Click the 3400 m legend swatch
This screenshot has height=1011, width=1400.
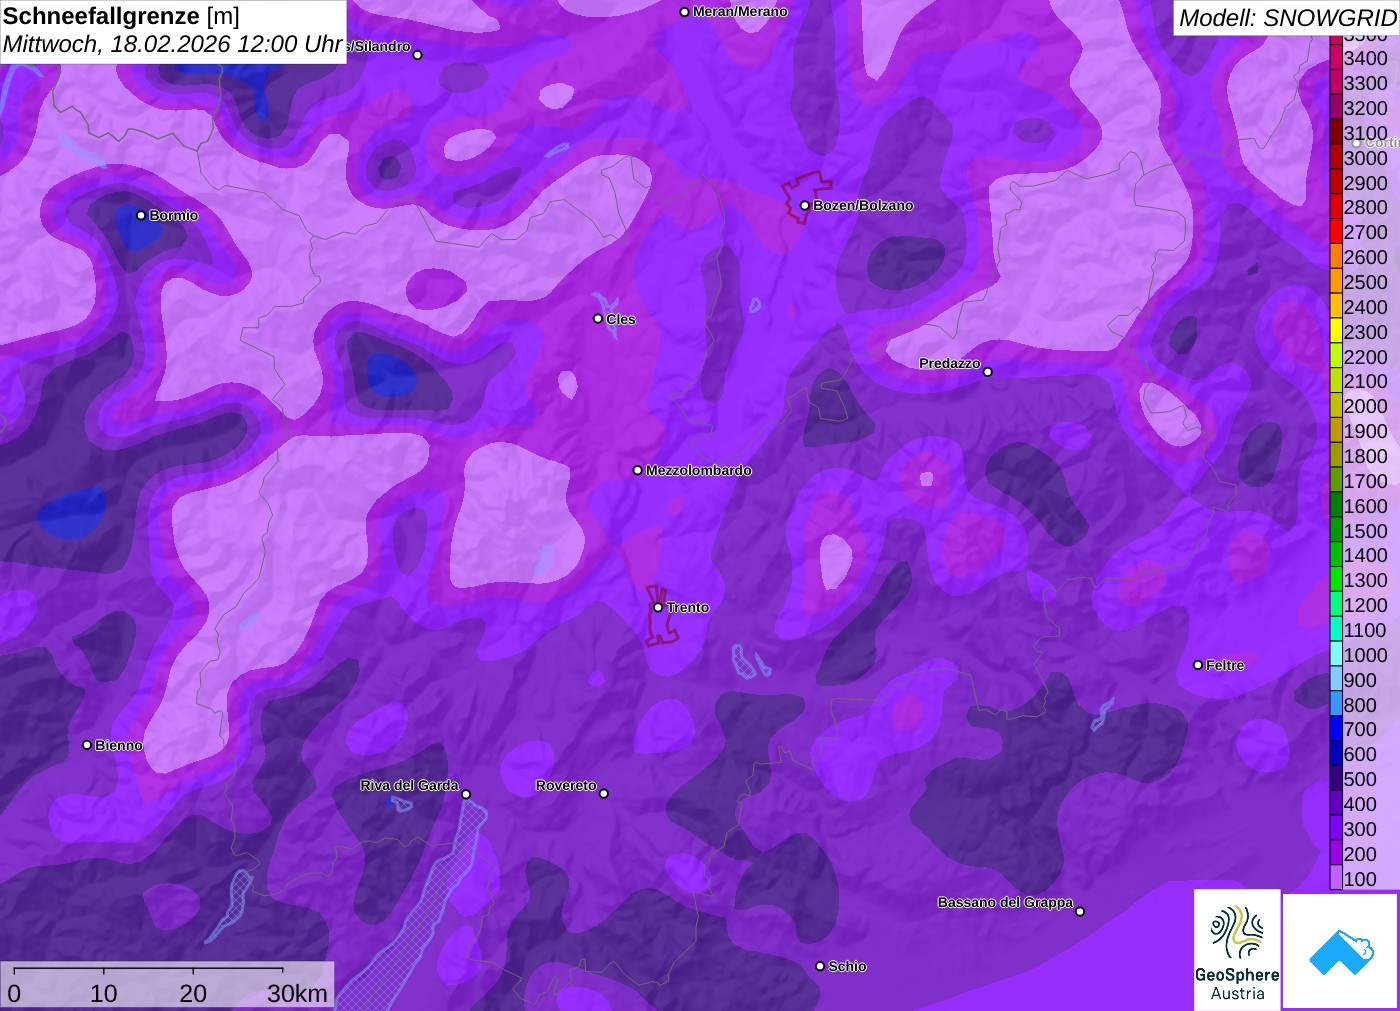(1336, 58)
